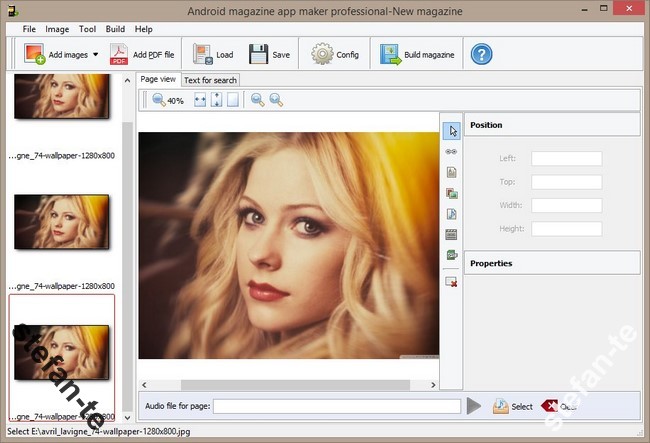Click the delete object icon

pos(452,282)
